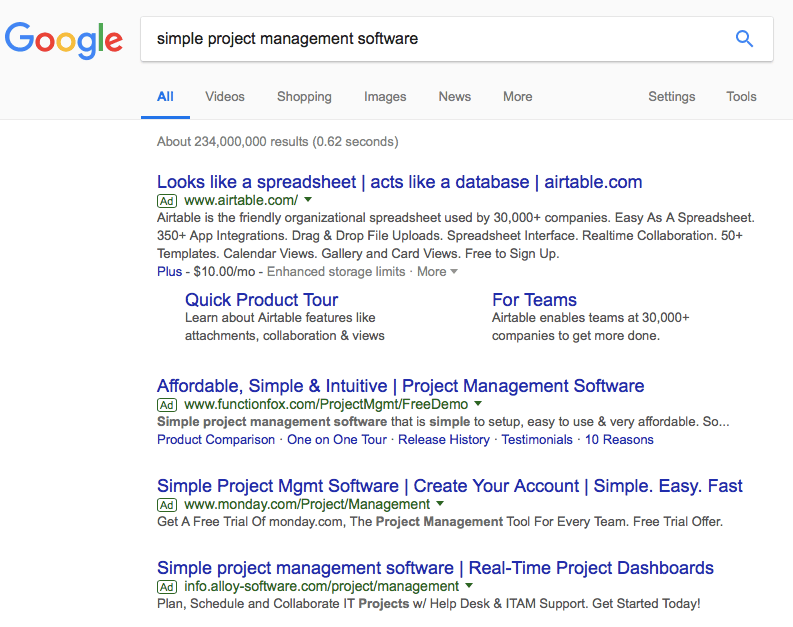793x627 pixels.
Task: Expand the arrow next to functionfox.com URL
Action: coord(478,404)
